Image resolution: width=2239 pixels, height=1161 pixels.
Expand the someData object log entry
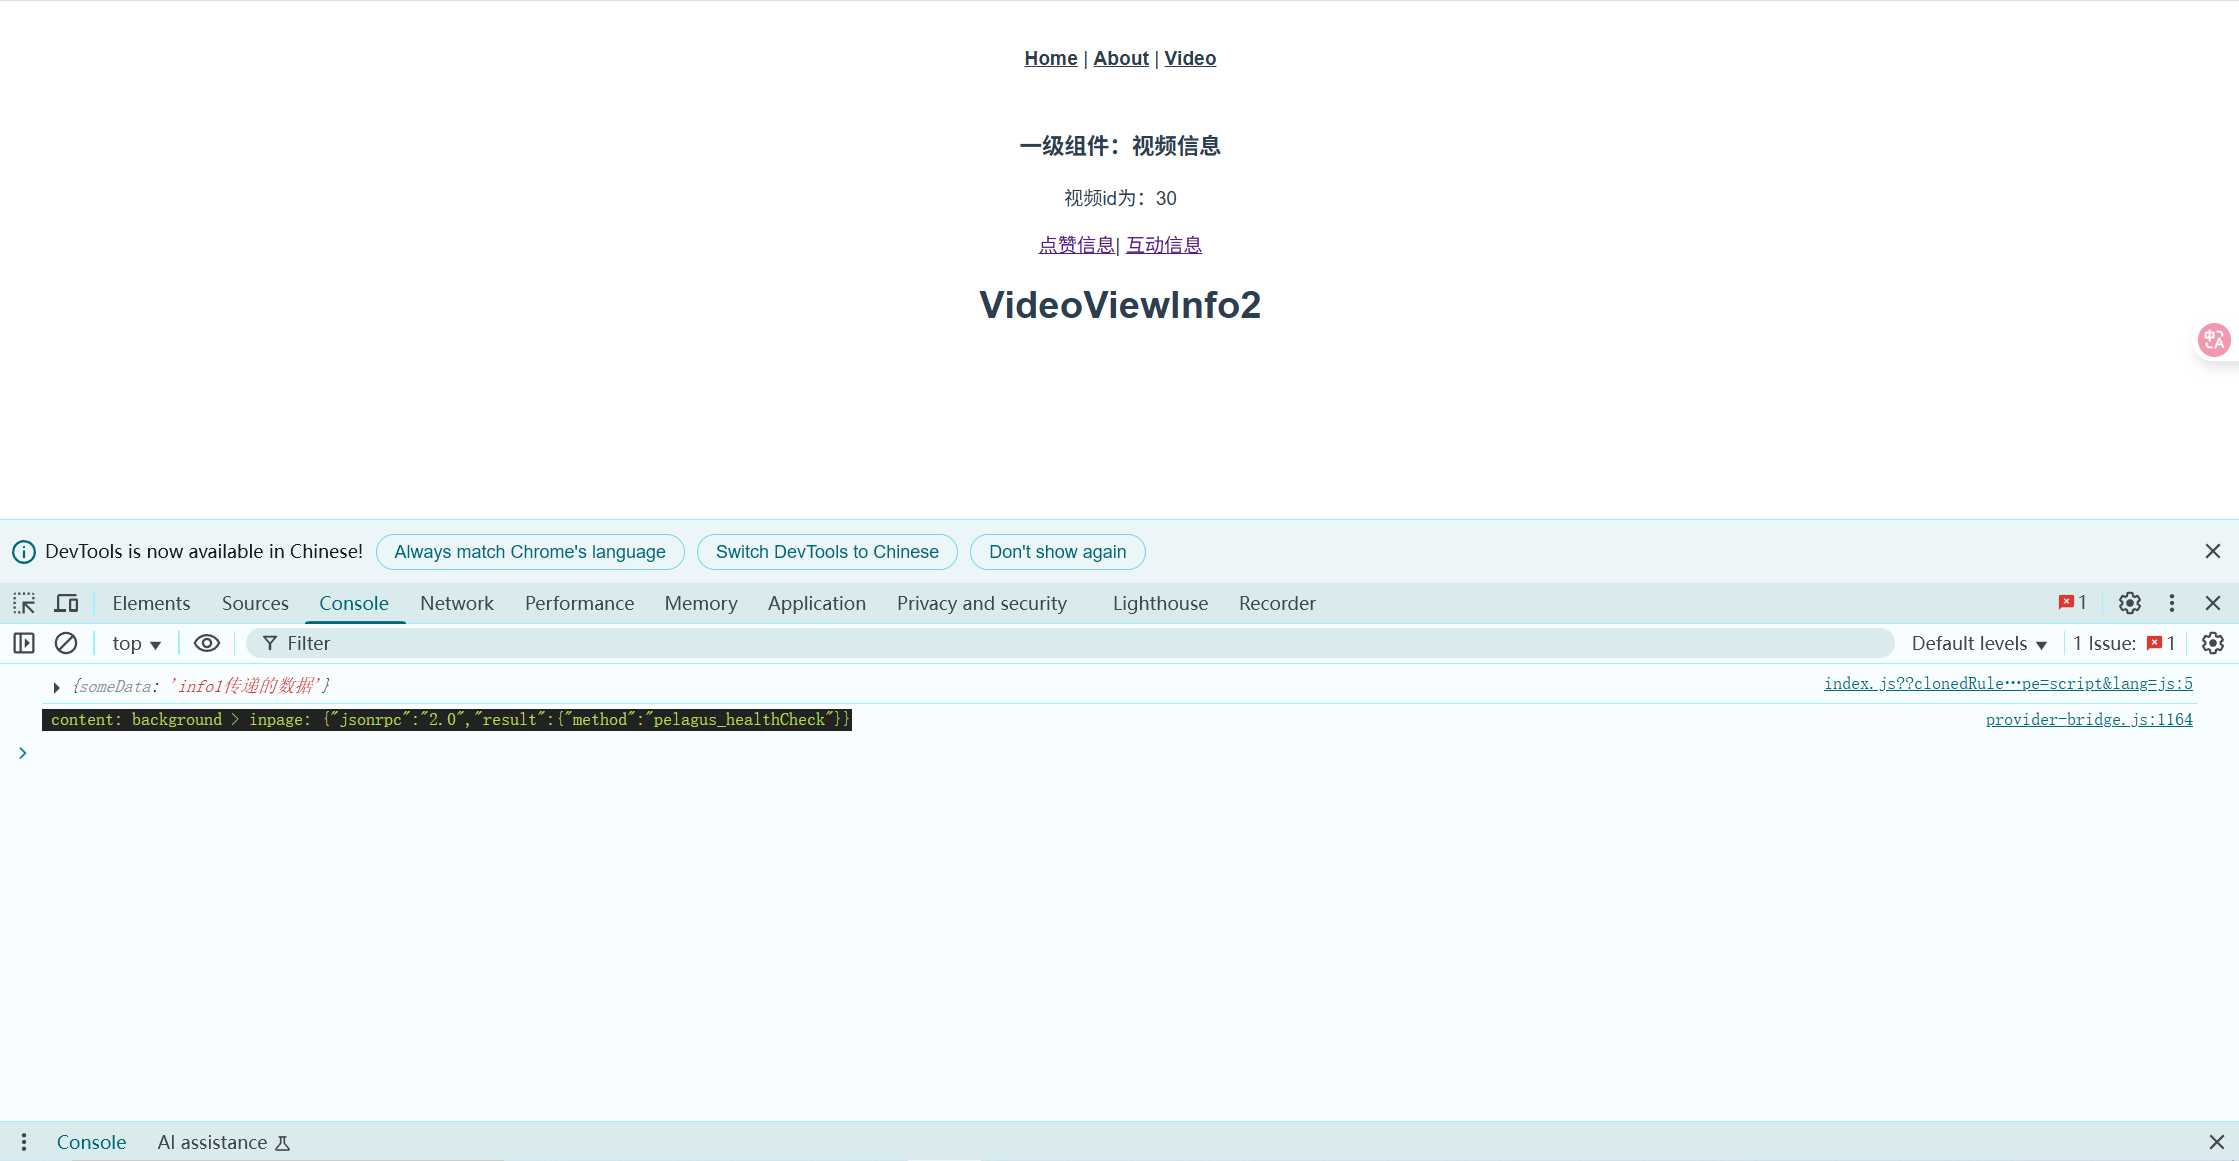coord(57,687)
